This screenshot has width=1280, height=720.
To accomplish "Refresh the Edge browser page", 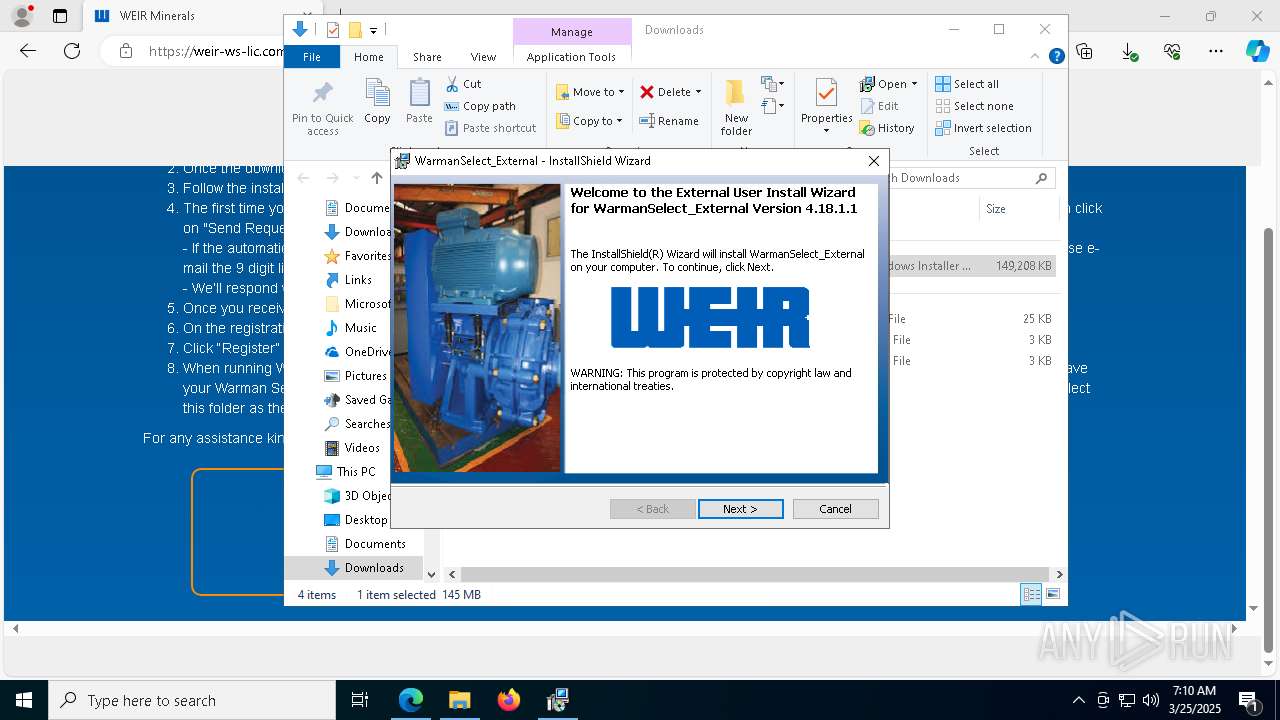I will tap(72, 51).
